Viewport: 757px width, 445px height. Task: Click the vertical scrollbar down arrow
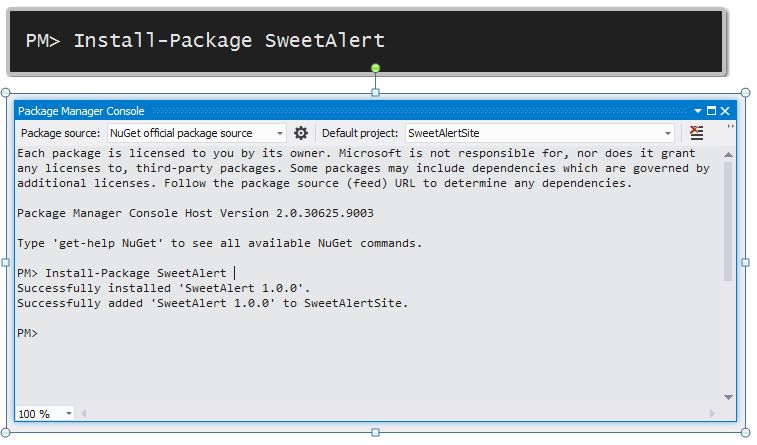click(x=730, y=398)
